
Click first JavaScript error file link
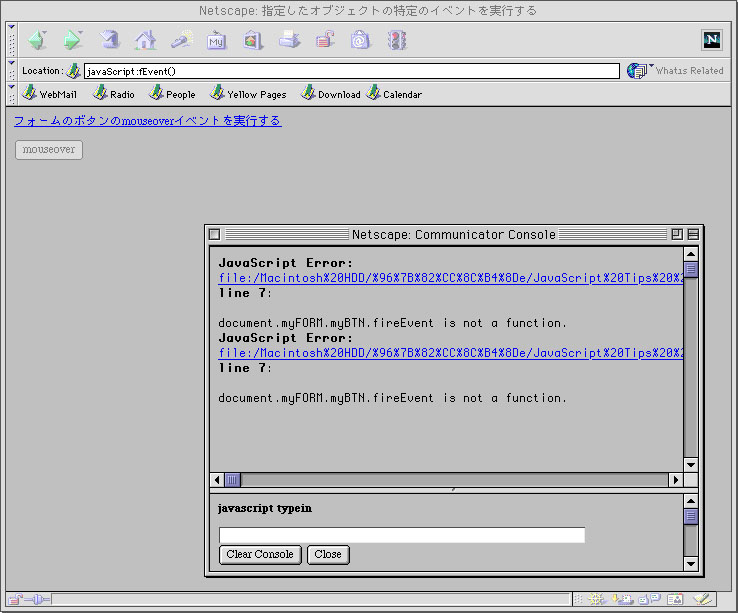pos(450,278)
